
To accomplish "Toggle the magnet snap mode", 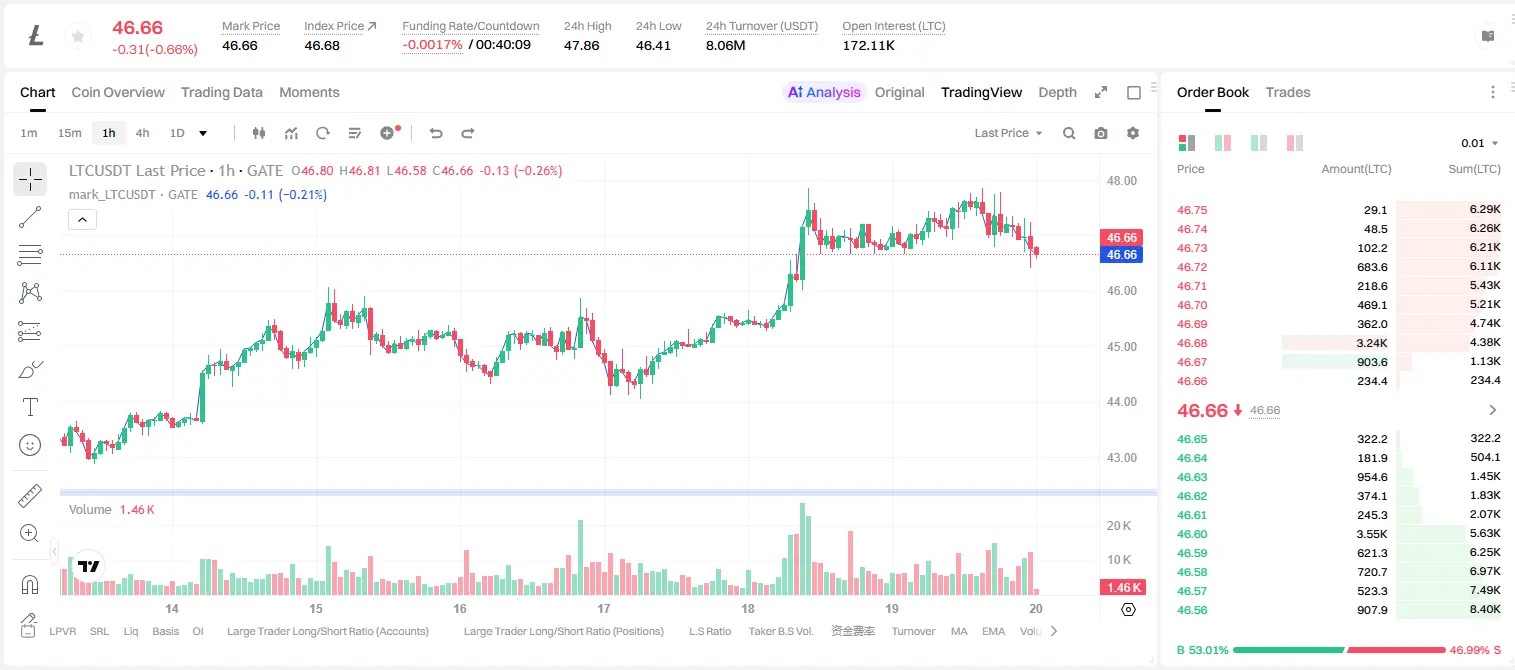I will [30, 585].
